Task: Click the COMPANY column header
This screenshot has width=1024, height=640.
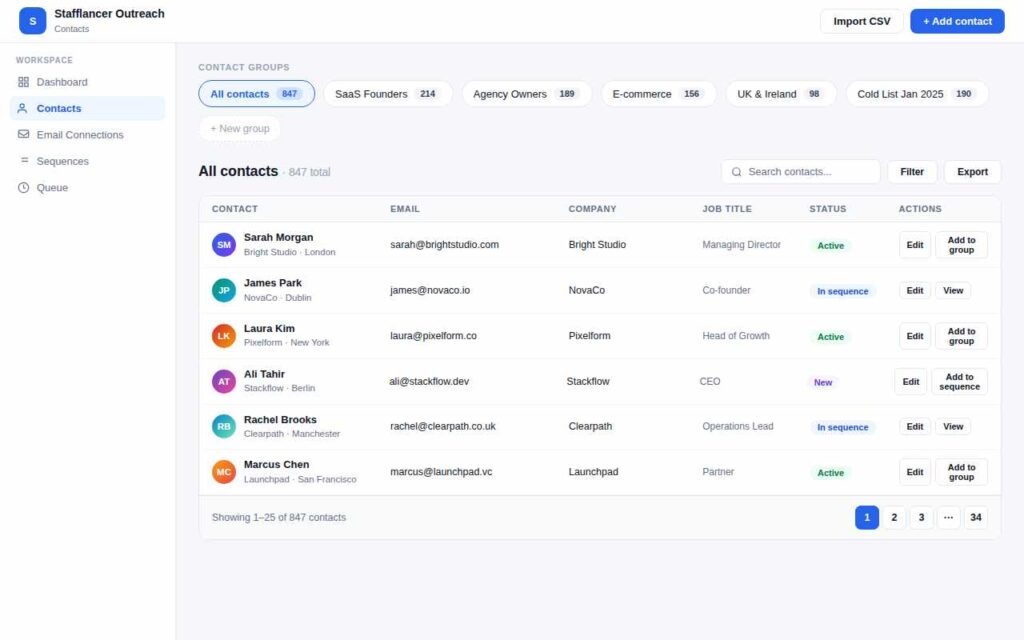Action: [592, 209]
